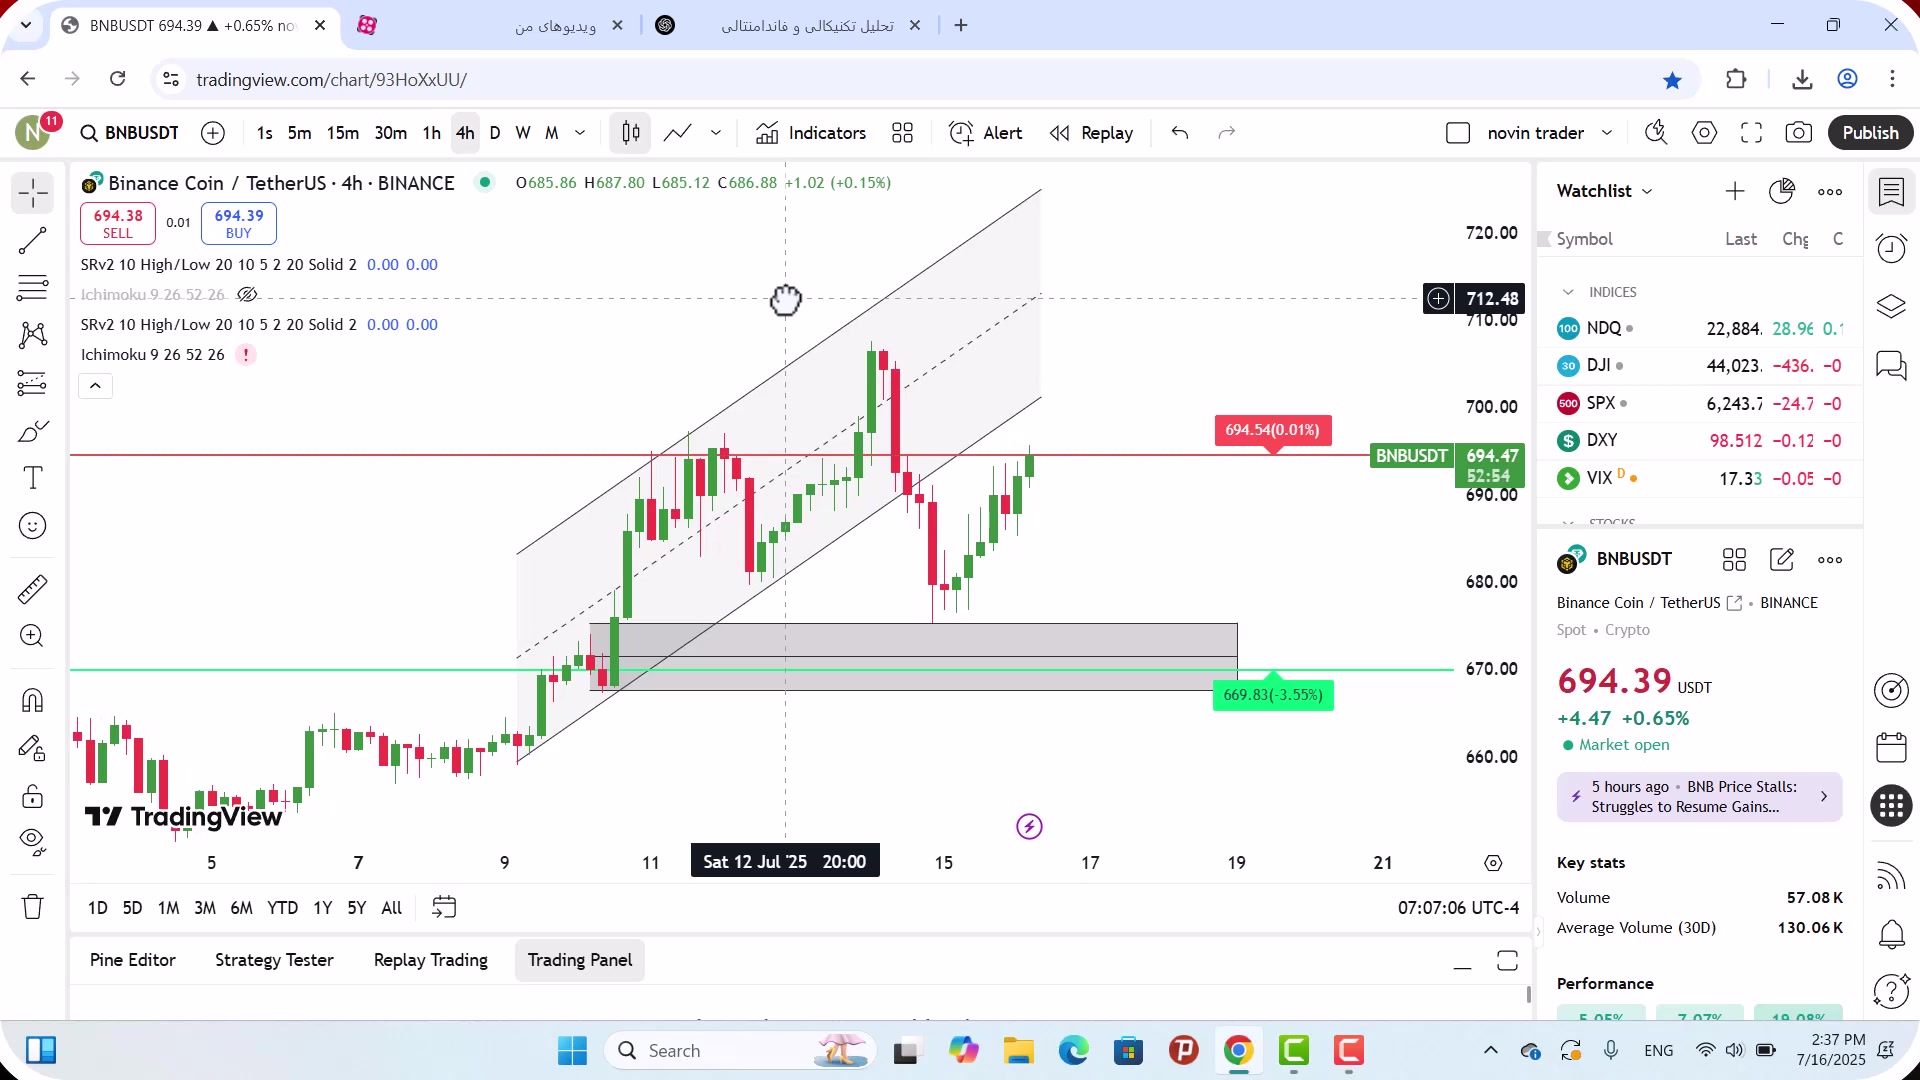Select the trend line drawing tool
This screenshot has height=1080, width=1920.
(x=32, y=240)
